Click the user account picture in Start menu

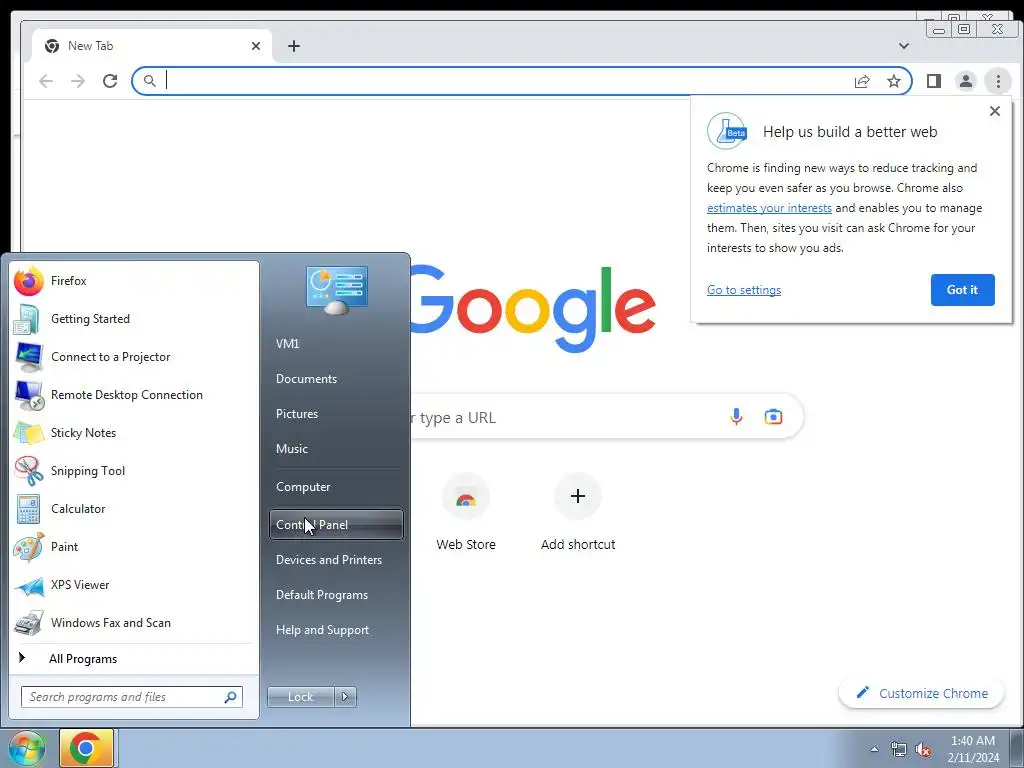point(337,290)
